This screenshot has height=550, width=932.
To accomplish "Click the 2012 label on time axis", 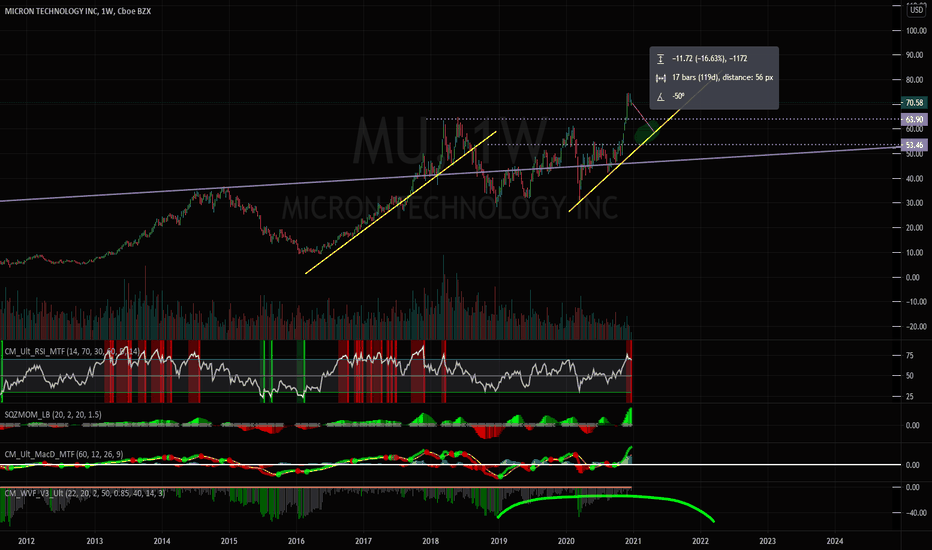I will [x=26, y=541].
